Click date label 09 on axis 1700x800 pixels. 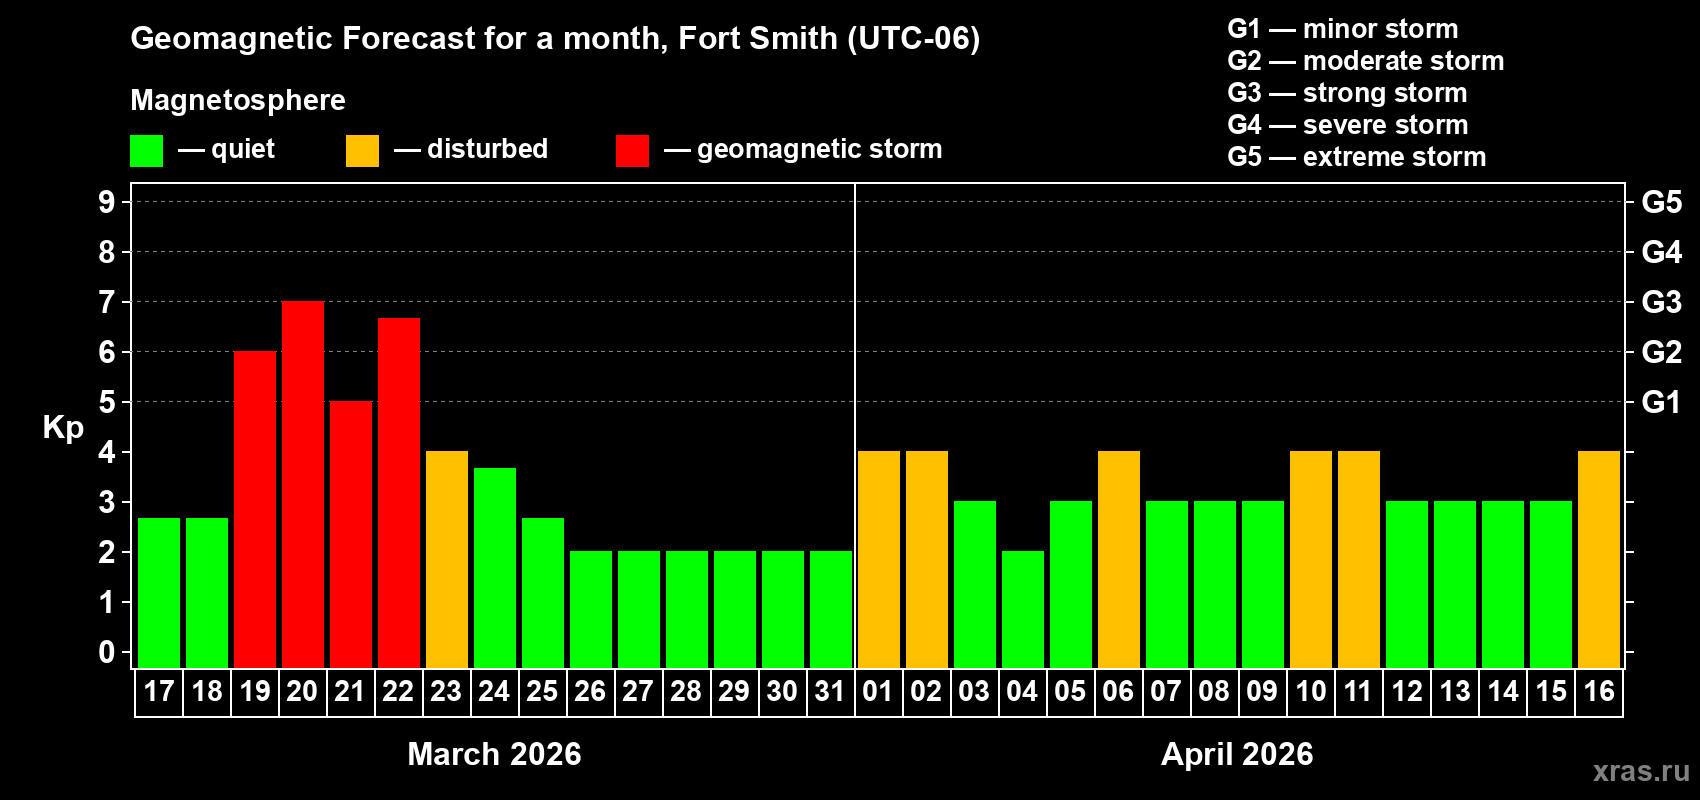point(1262,692)
